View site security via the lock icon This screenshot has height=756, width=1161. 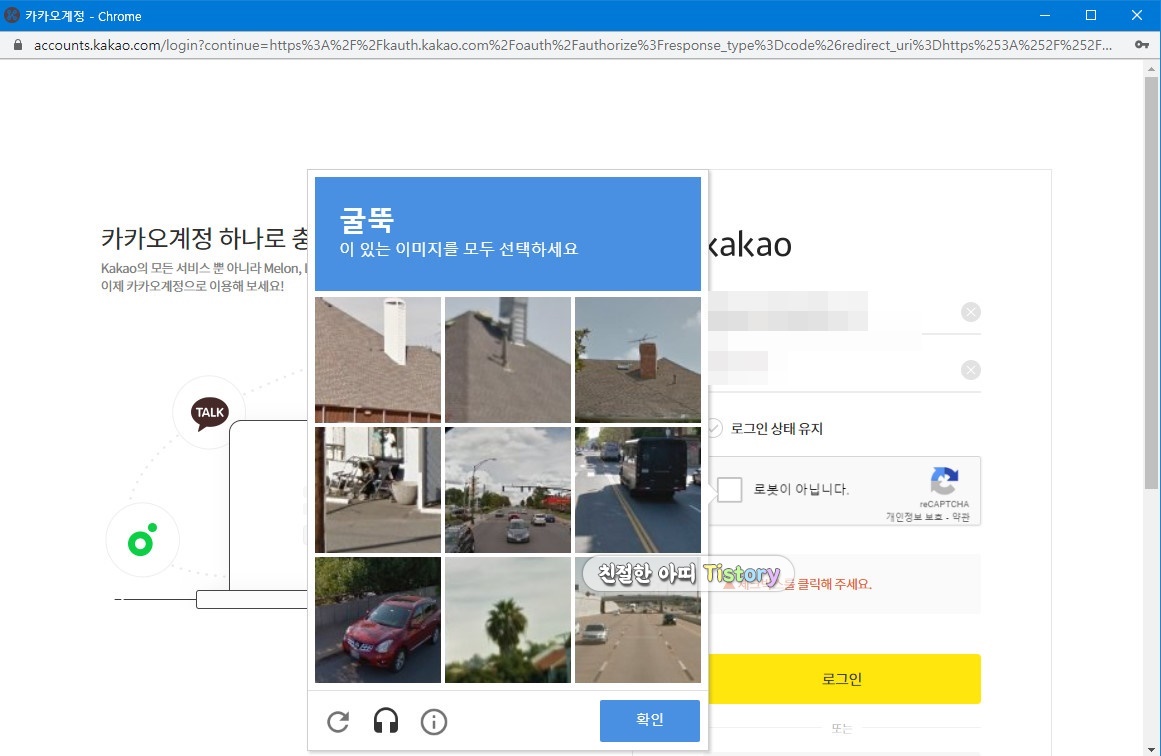(x=18, y=45)
